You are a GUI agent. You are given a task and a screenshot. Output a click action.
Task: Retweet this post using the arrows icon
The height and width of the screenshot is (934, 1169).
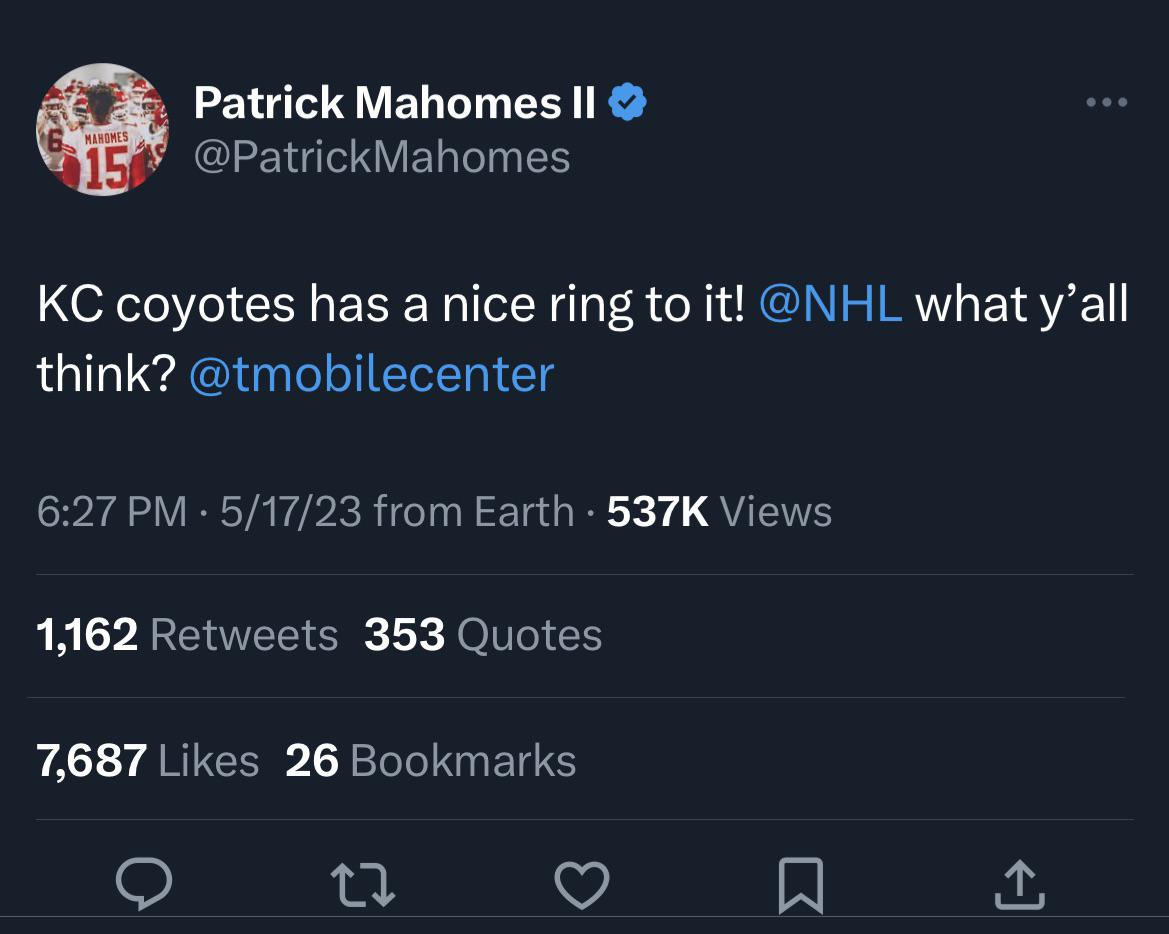click(x=364, y=884)
